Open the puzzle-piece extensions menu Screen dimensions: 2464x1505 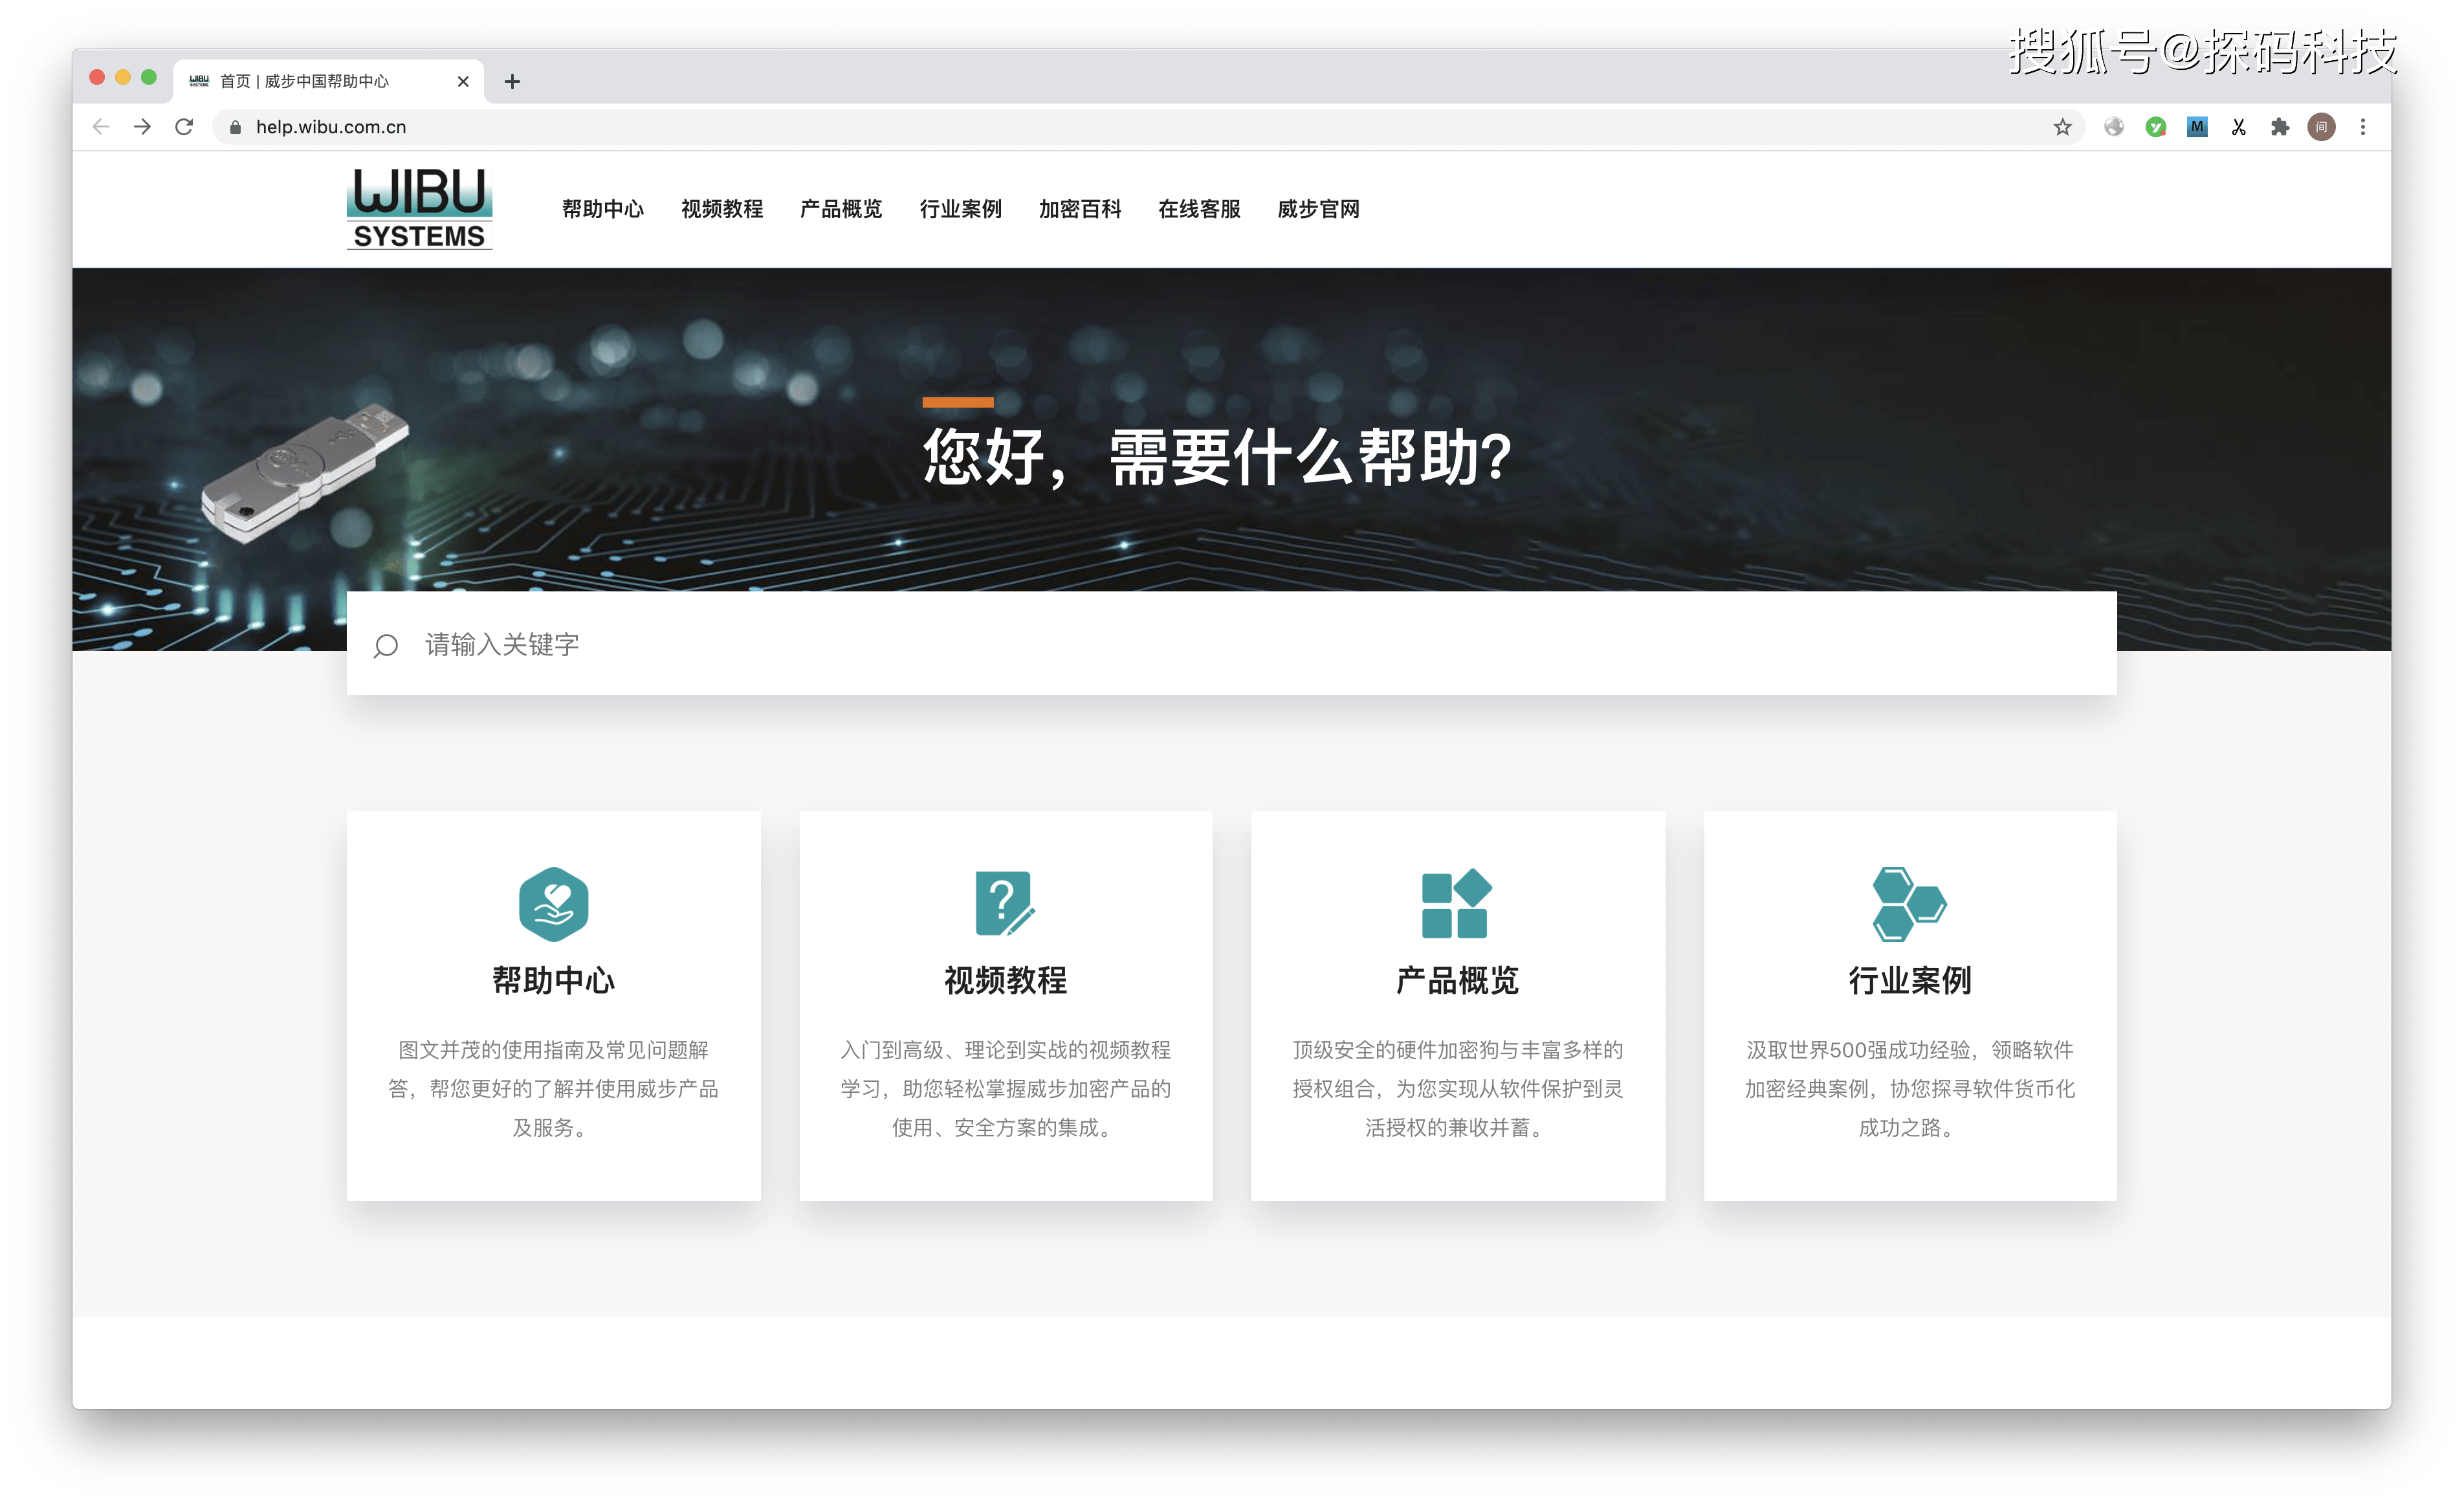2280,127
